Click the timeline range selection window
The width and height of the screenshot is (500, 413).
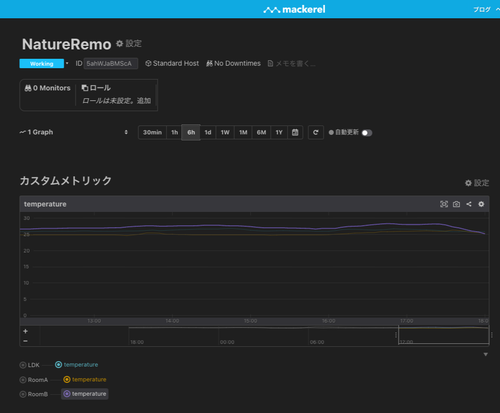(443, 335)
